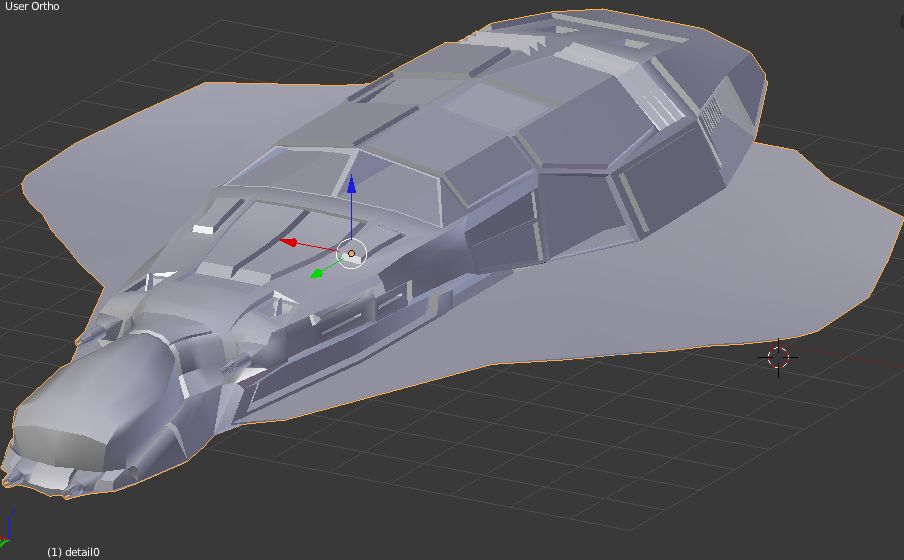This screenshot has height=560, width=904.
Task: Click the blue Z-axis manipulator arrow
Action: tap(351, 184)
